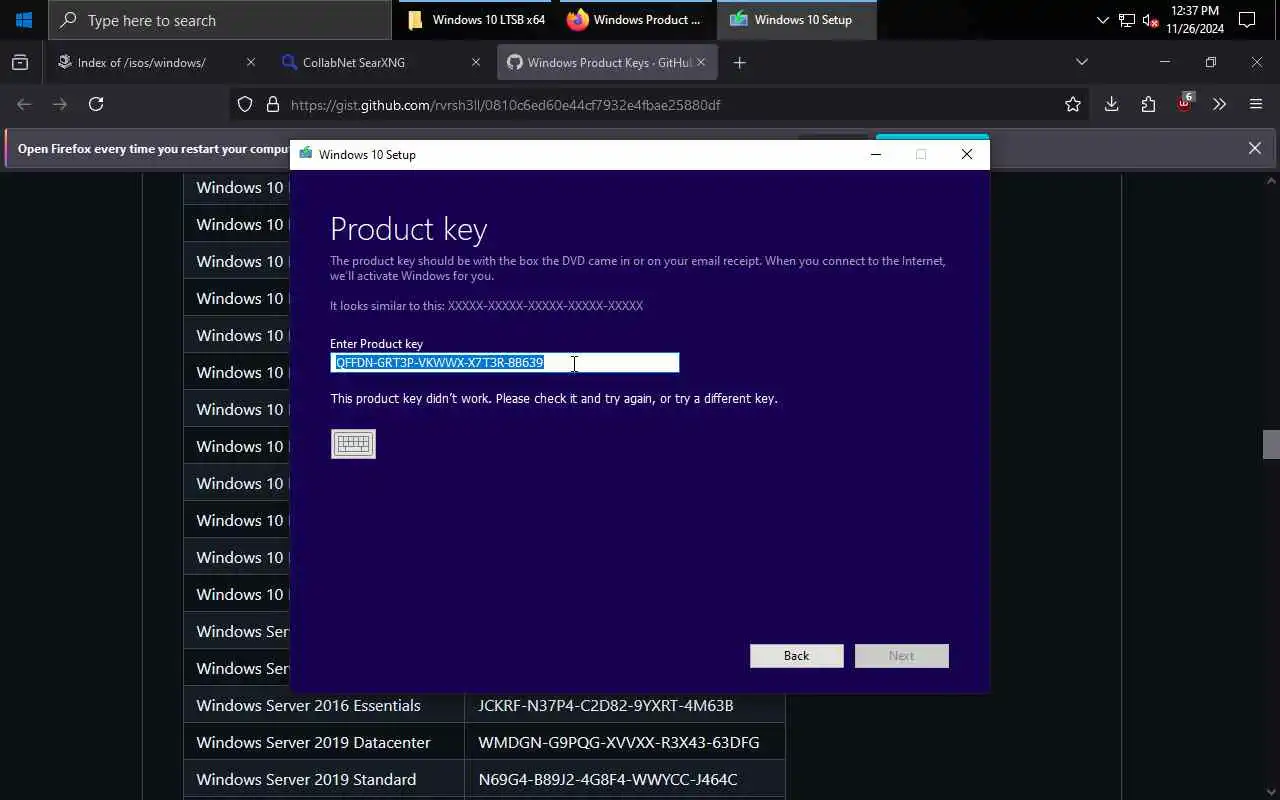This screenshot has height=800, width=1280.
Task: Minimize the Firefox window
Action: (1164, 62)
